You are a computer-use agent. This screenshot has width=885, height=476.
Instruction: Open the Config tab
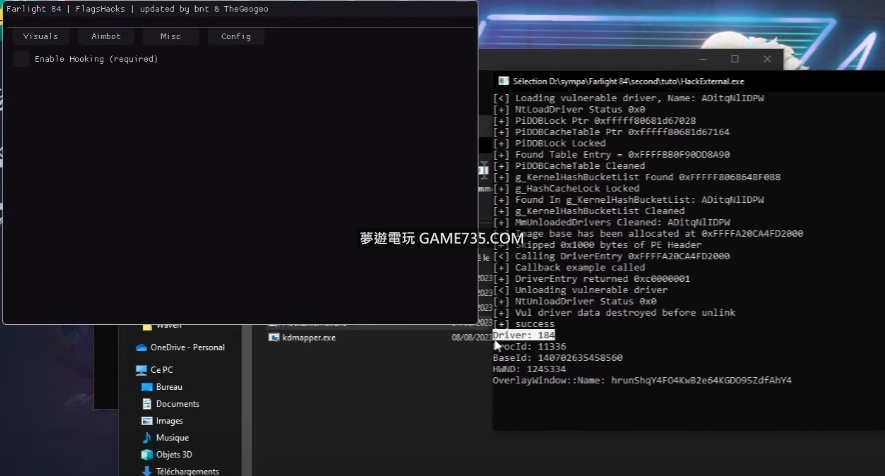(x=236, y=36)
